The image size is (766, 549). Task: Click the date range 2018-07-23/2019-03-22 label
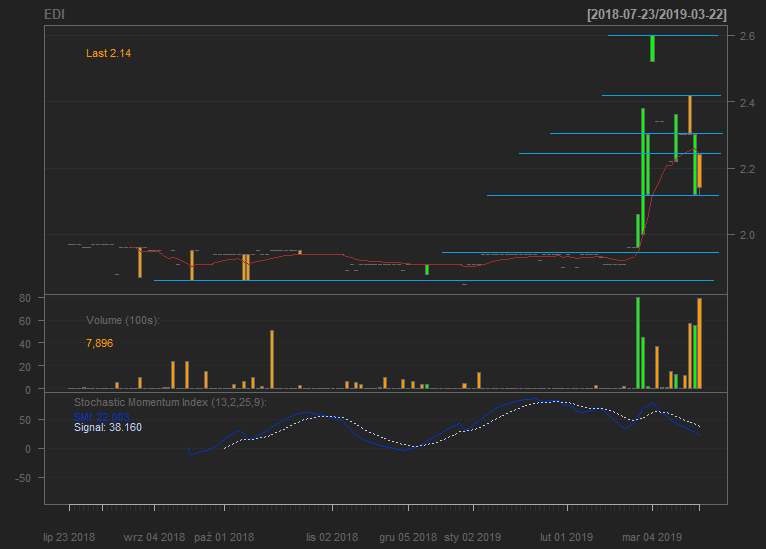coord(657,15)
